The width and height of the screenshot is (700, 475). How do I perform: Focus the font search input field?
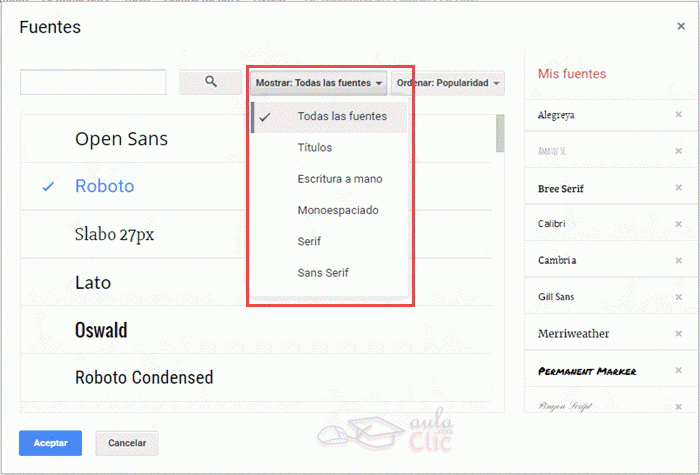[x=93, y=82]
